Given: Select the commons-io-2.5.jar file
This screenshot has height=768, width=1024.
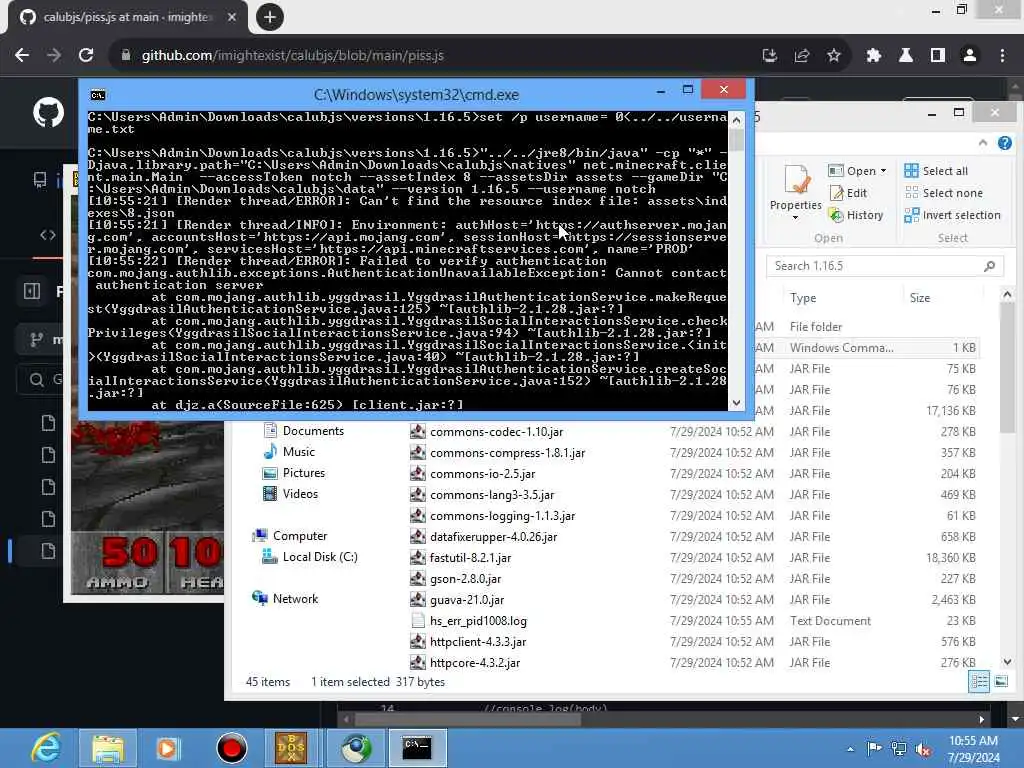Looking at the screenshot, I should (x=473, y=473).
